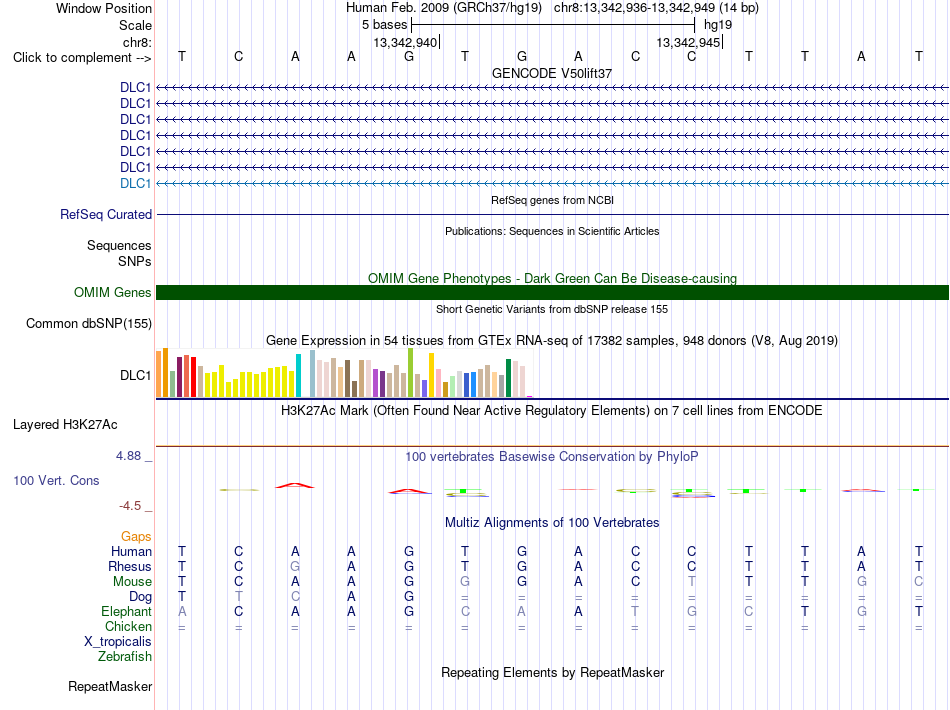Screen dimensions: 950x710
Task: Click the dark green bar in the GTEx chart
Action: point(508,378)
